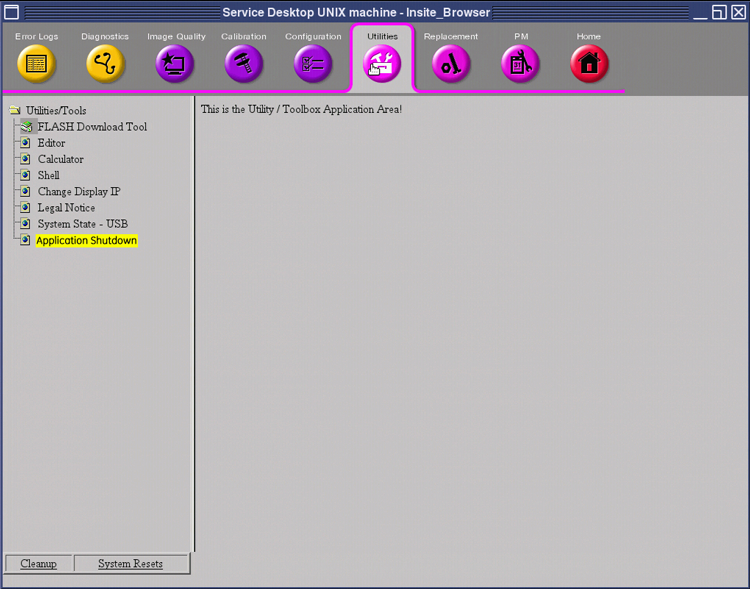Viewport: 750px width, 589px height.
Task: Open the Replacement icon
Action: [451, 64]
